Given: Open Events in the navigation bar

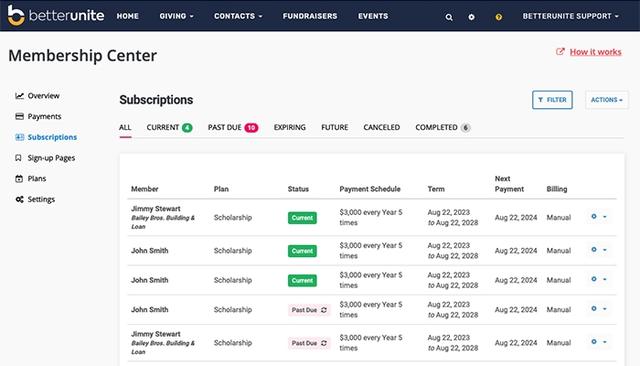Looking at the screenshot, I should (373, 16).
